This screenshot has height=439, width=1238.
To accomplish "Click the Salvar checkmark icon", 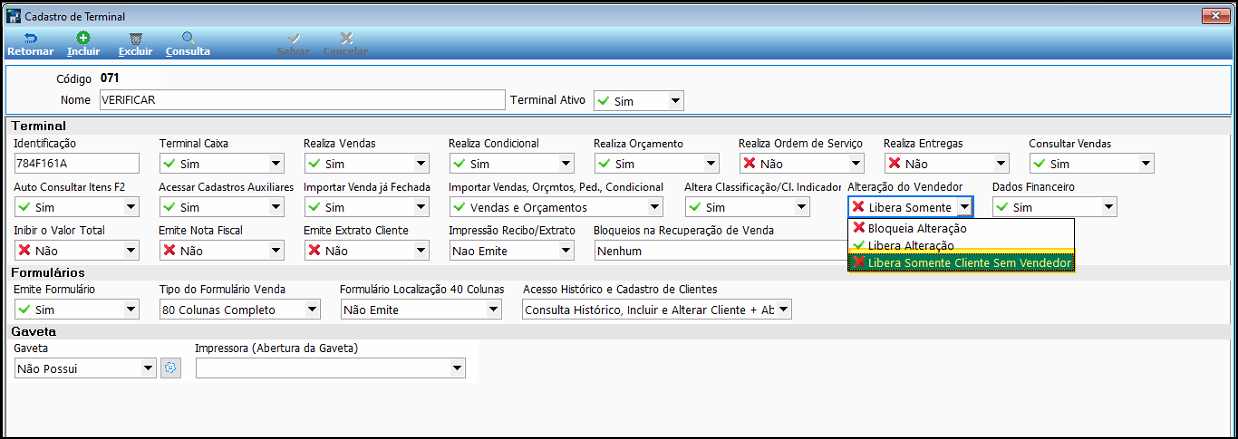I will point(293,37).
